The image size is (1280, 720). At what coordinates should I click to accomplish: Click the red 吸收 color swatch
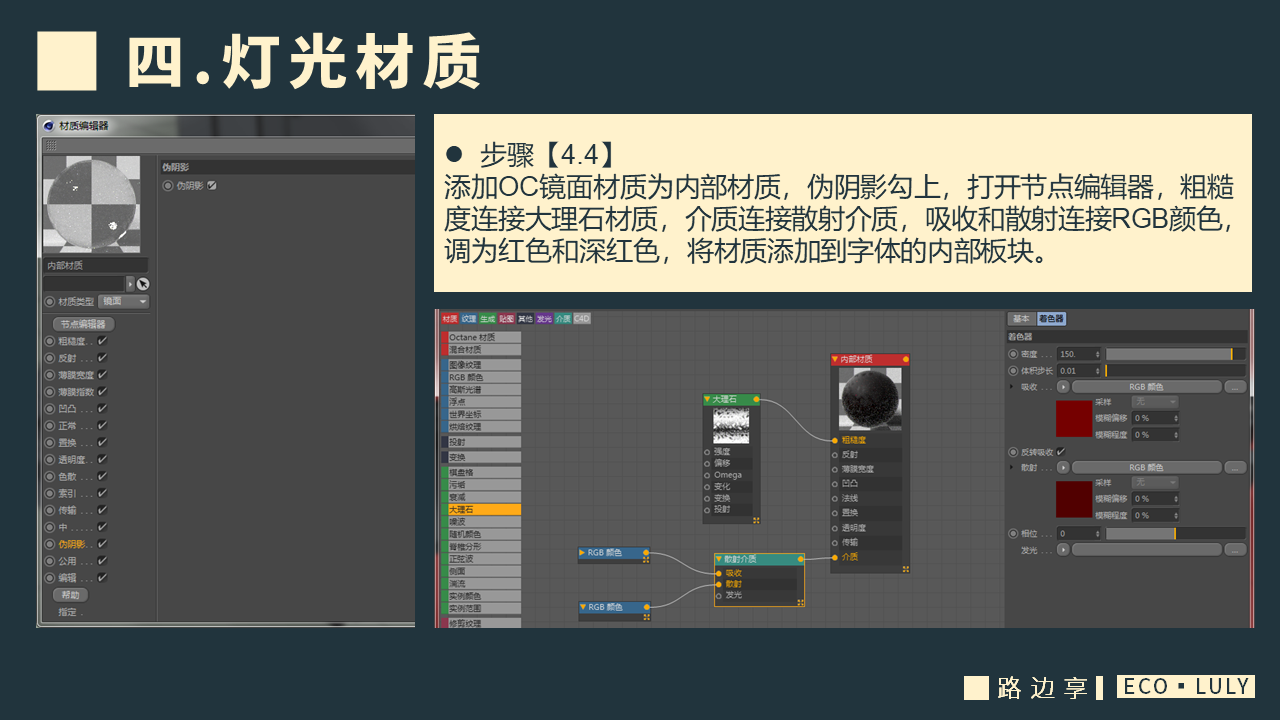tap(1074, 418)
